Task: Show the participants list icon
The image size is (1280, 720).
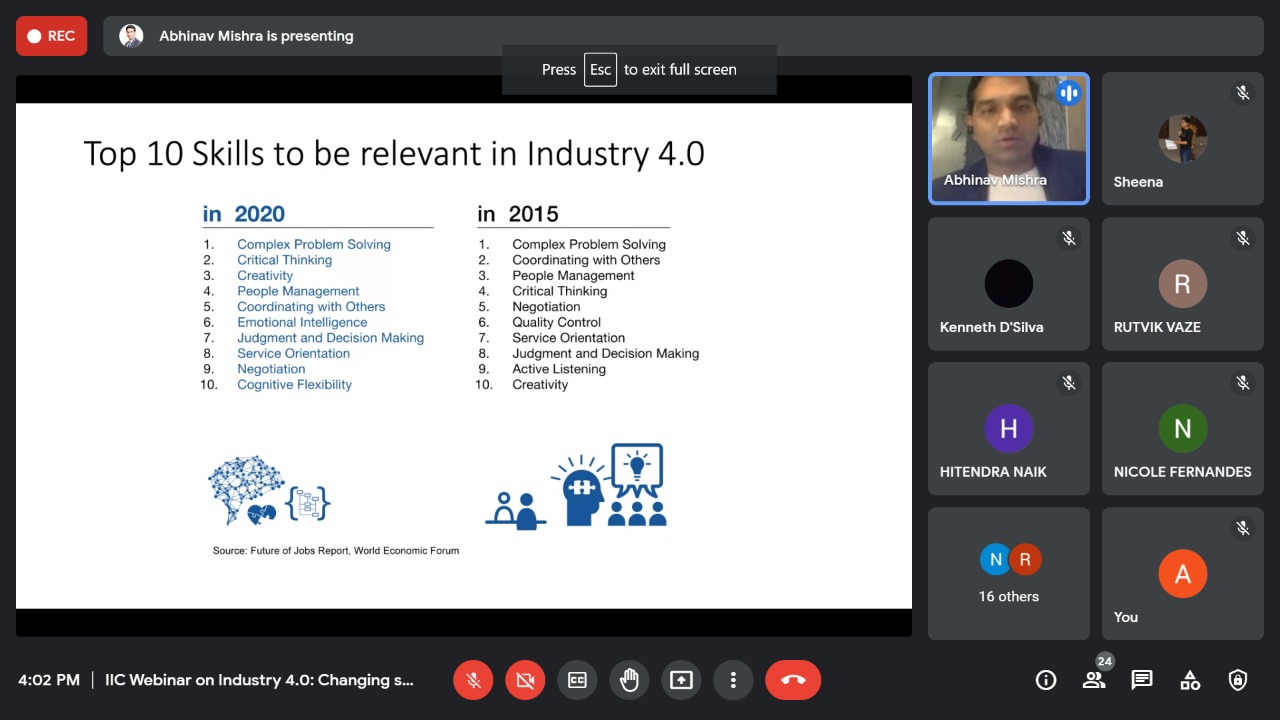Action: [x=1094, y=680]
